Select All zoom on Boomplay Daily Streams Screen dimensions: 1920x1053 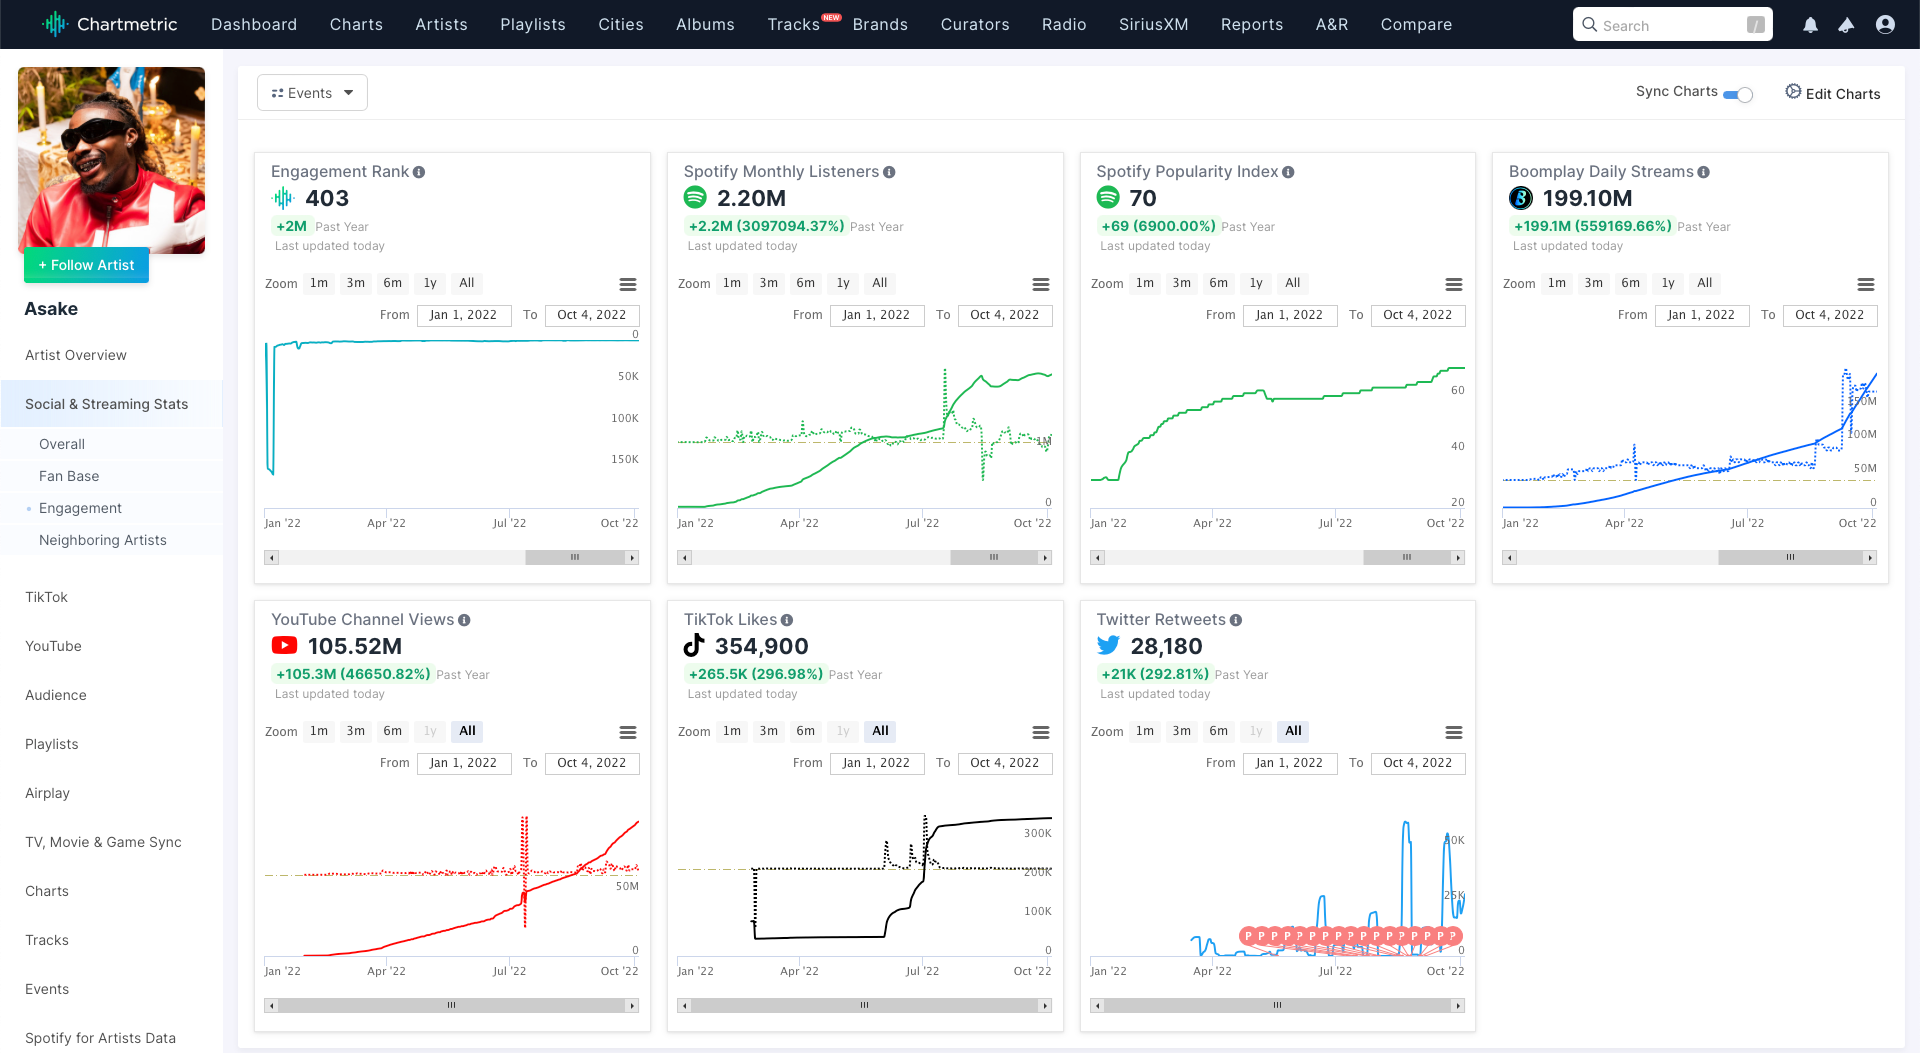1705,283
